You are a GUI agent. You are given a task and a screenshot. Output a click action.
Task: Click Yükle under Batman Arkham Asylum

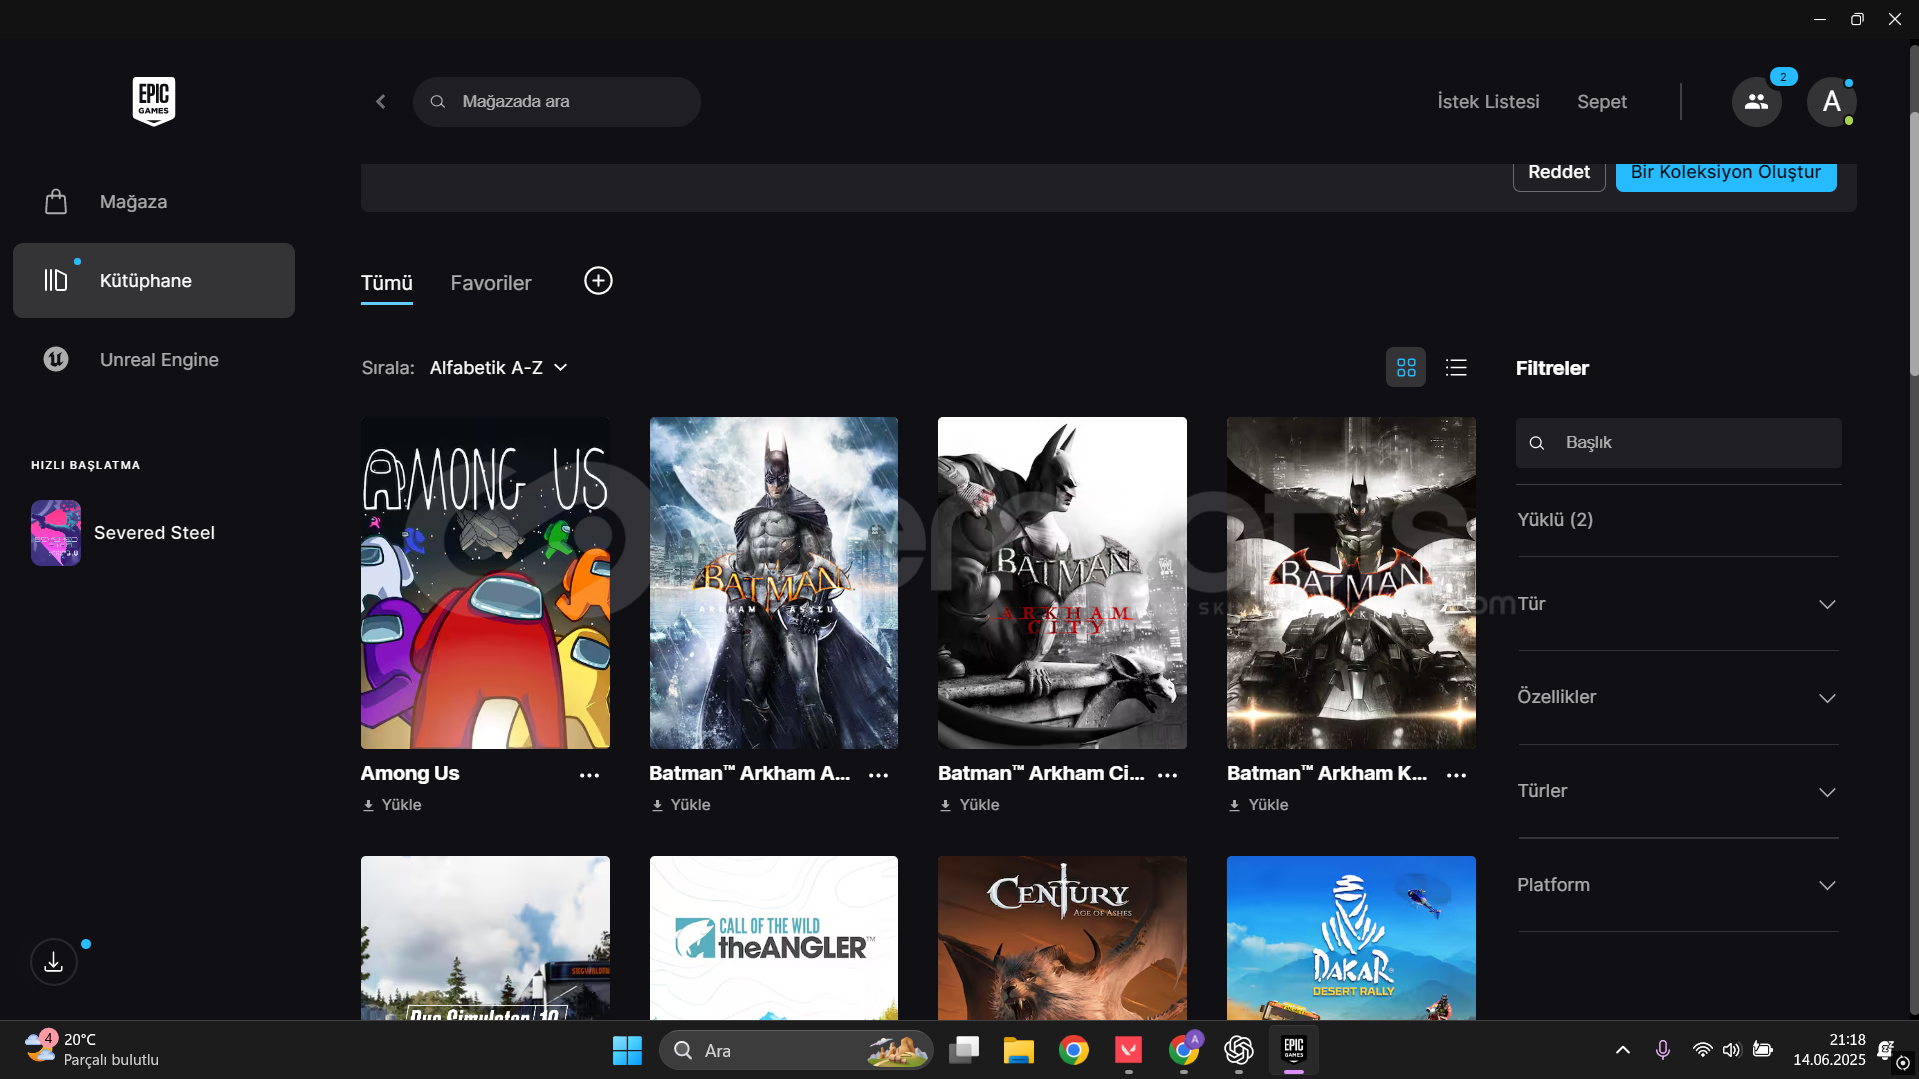[681, 805]
